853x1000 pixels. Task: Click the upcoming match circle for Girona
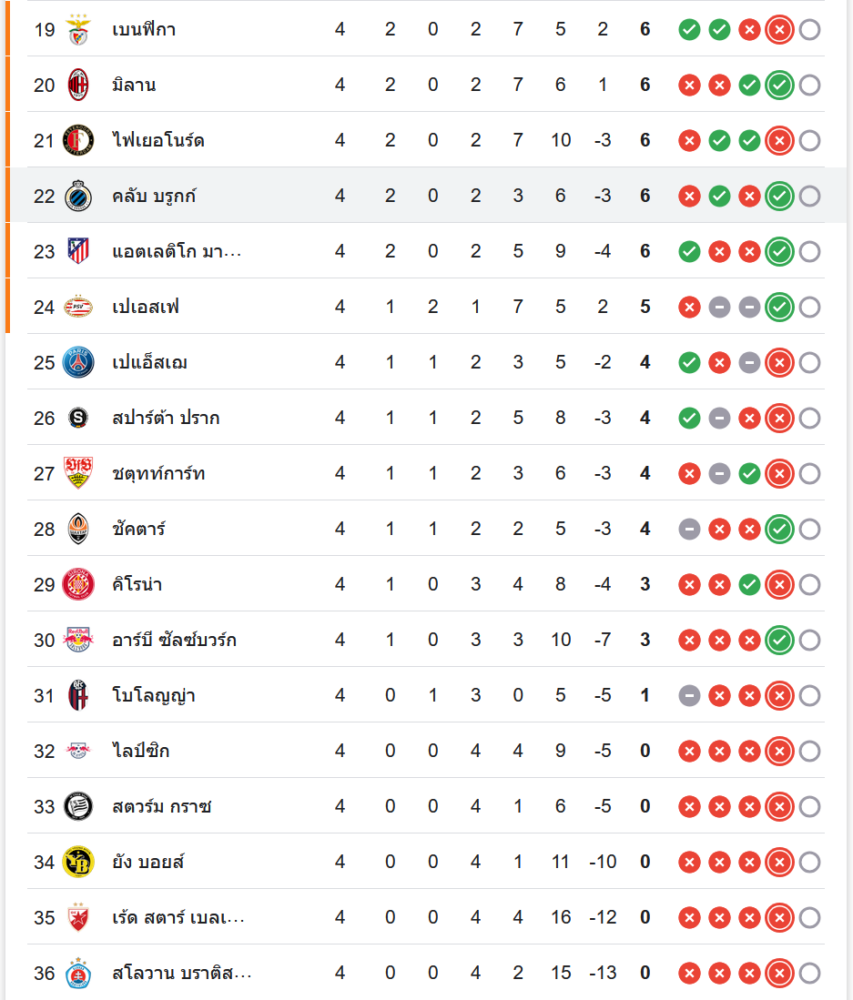point(810,585)
